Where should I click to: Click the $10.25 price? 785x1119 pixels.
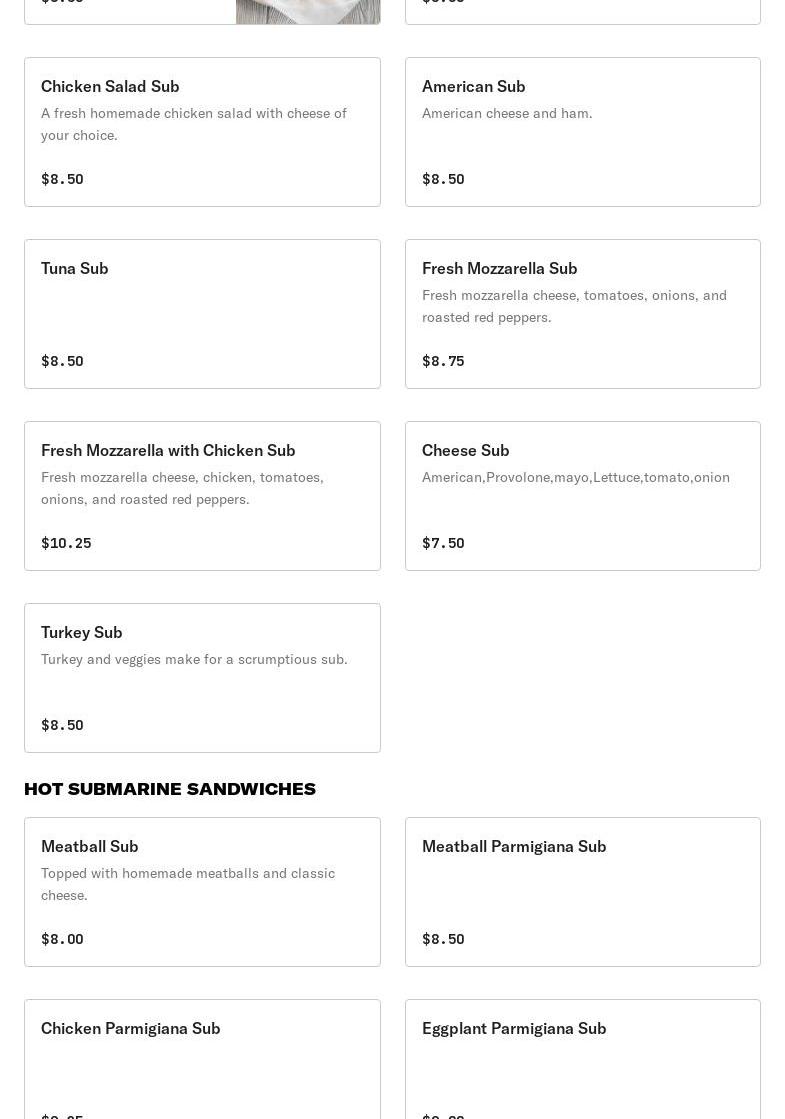pyautogui.click(x=66, y=543)
